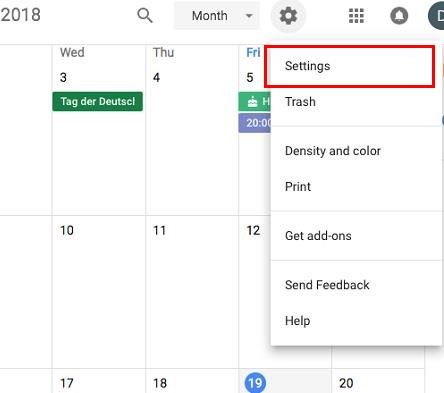Select today's date 19
444x393 pixels.
(255, 383)
